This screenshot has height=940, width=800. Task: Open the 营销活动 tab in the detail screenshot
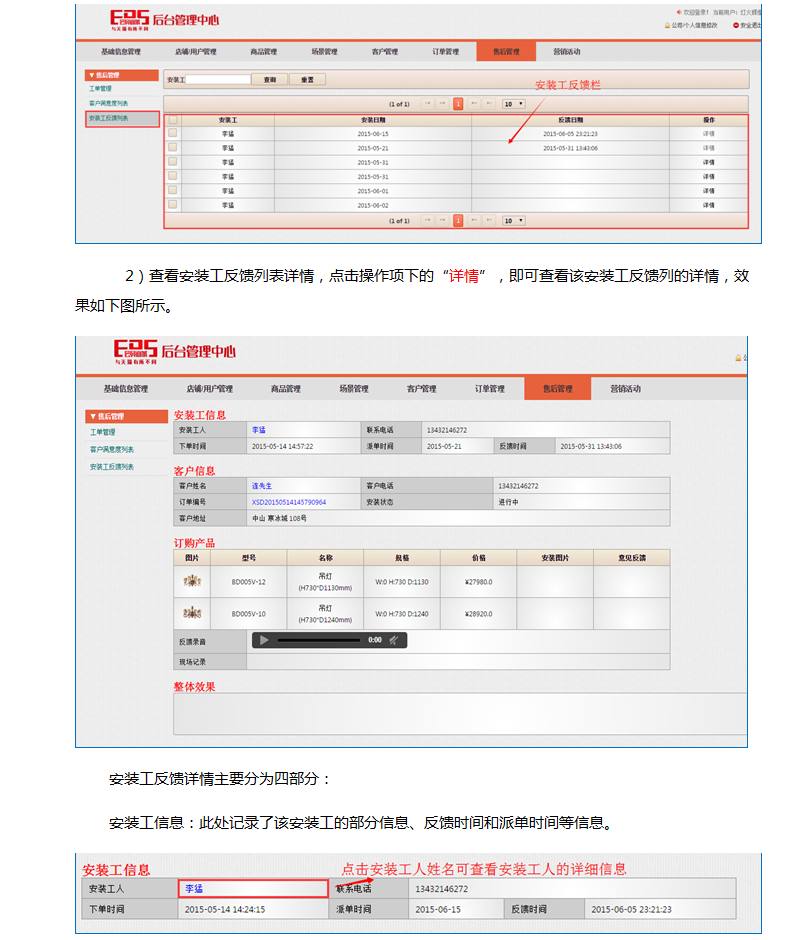[625, 388]
